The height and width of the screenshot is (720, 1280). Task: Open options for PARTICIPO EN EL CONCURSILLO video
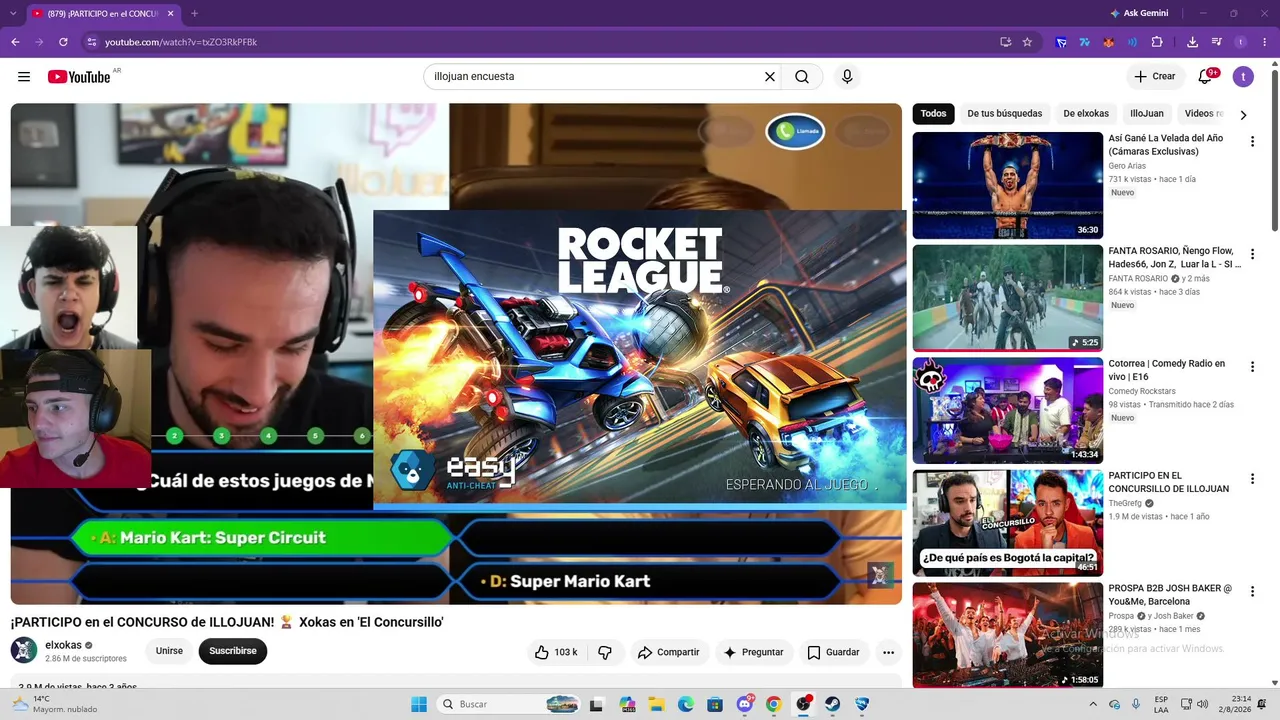coord(1252,479)
